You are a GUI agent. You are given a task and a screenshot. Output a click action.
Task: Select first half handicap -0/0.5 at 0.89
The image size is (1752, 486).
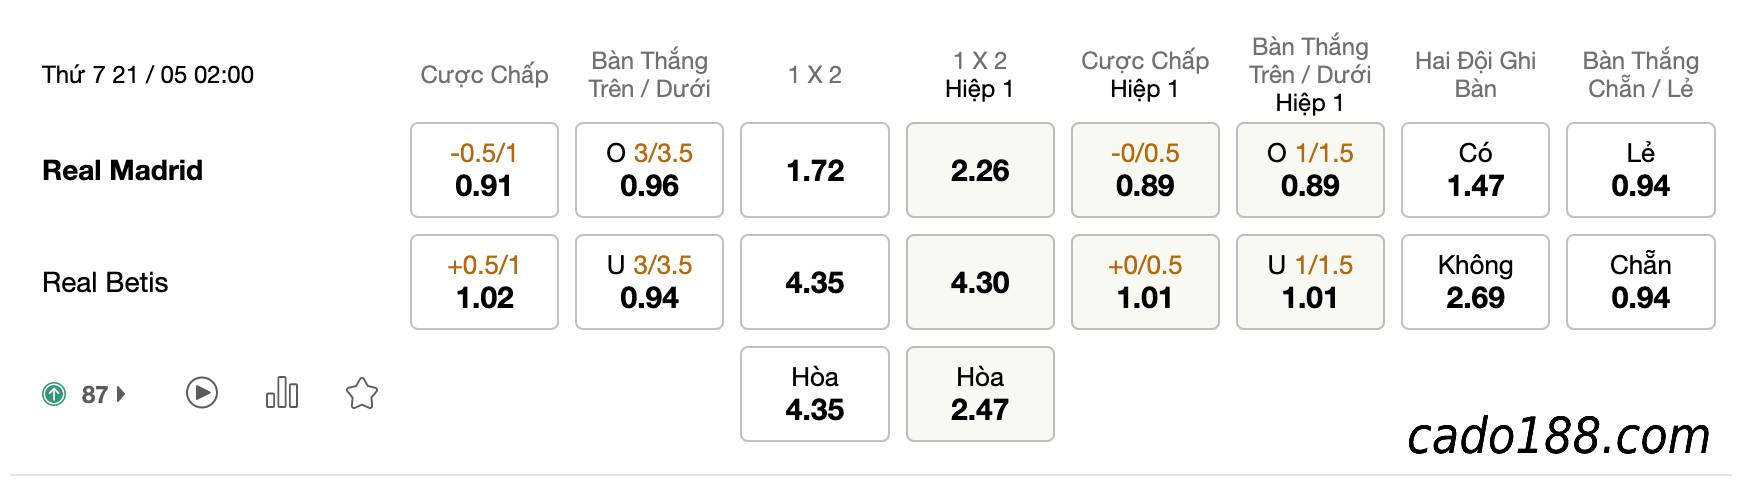click(x=1145, y=170)
